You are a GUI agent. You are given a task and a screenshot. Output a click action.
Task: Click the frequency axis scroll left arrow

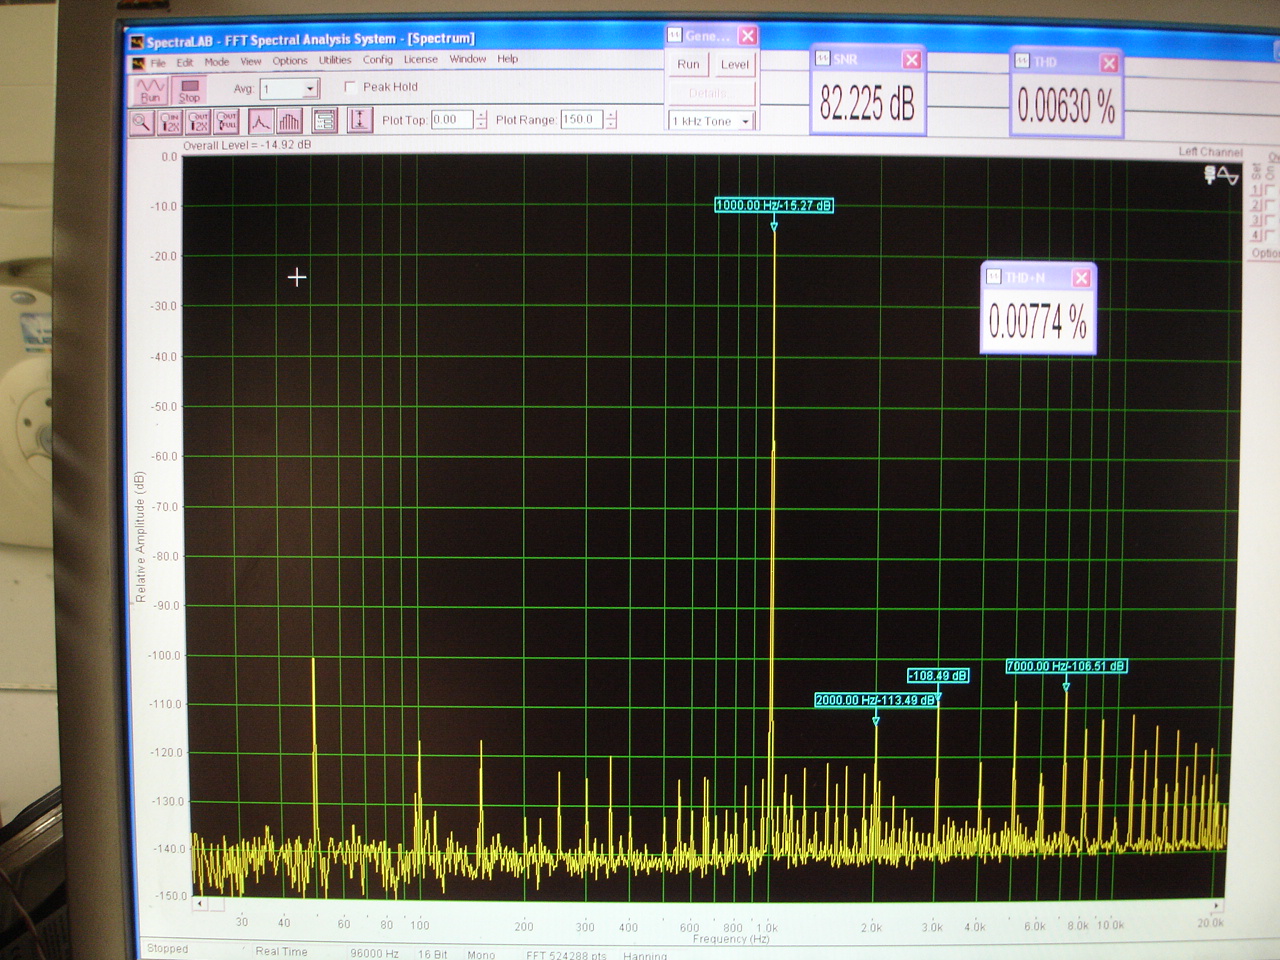199,904
